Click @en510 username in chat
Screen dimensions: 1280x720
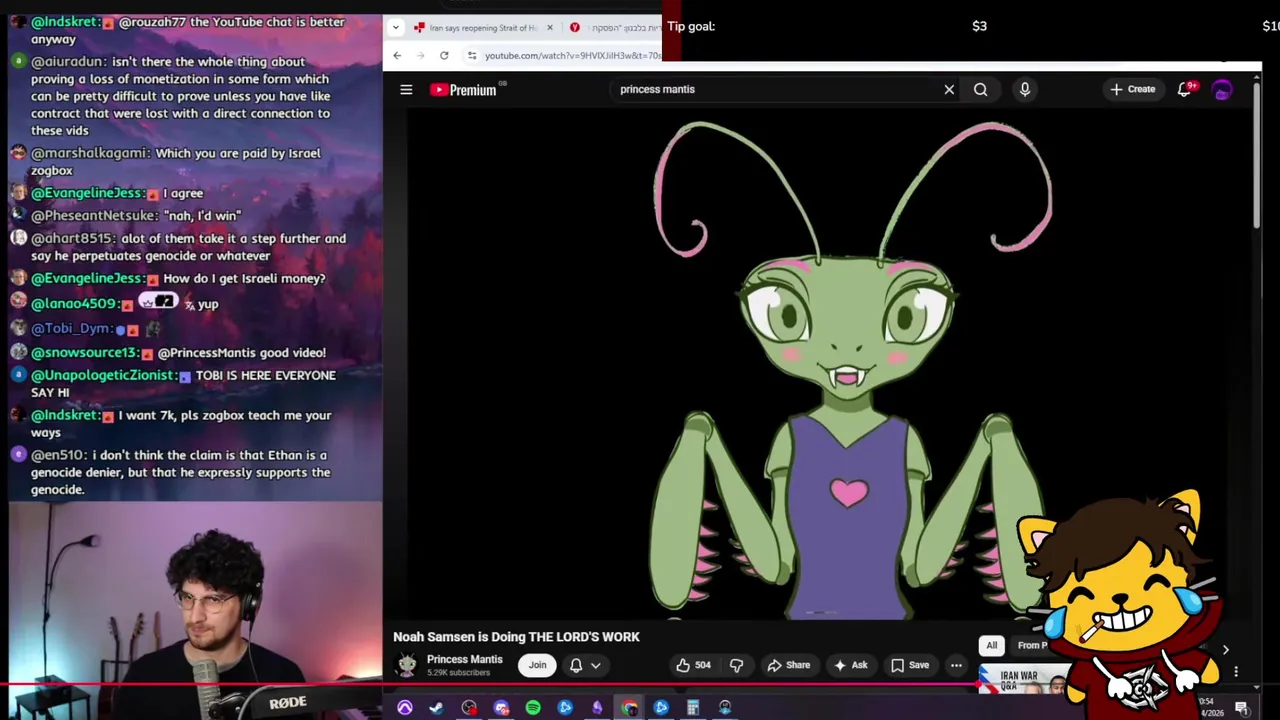pos(59,456)
